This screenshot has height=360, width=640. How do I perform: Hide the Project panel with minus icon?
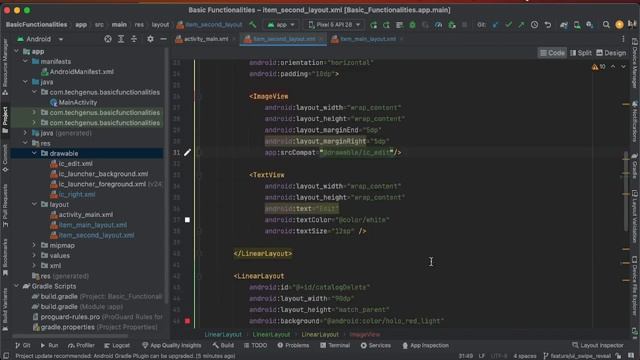(x=163, y=39)
